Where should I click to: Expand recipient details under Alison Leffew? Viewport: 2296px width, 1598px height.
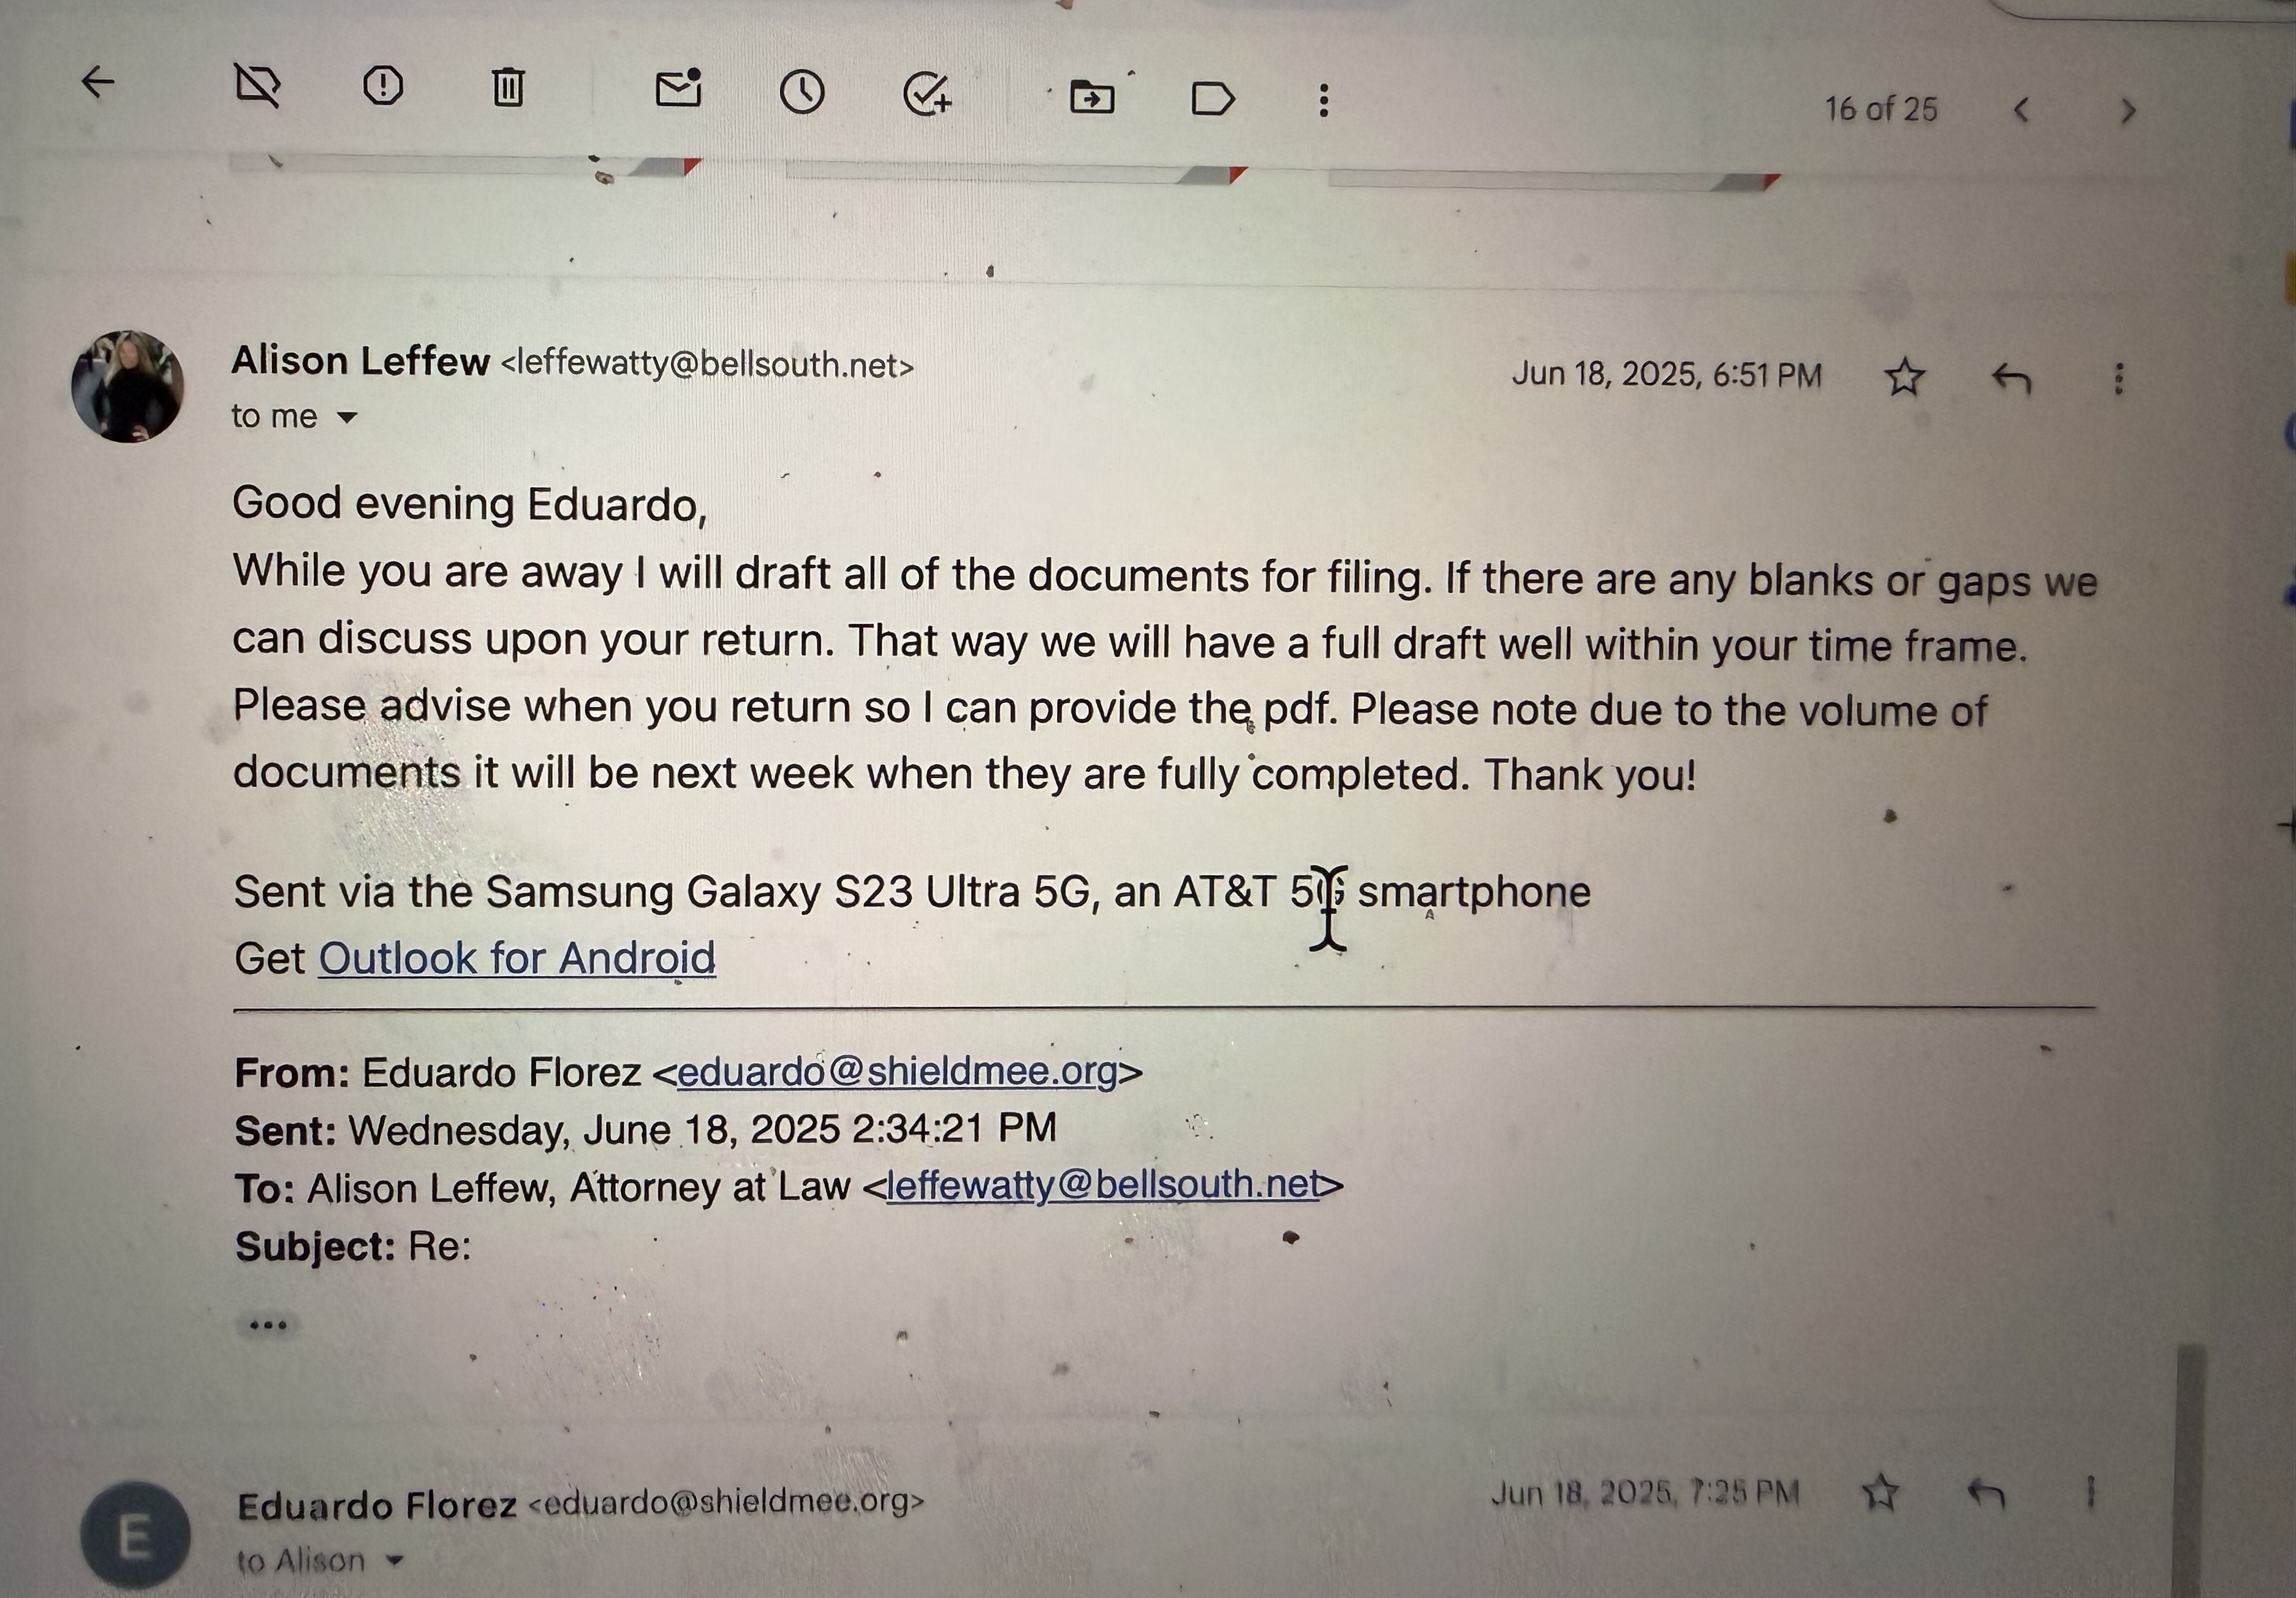[347, 417]
